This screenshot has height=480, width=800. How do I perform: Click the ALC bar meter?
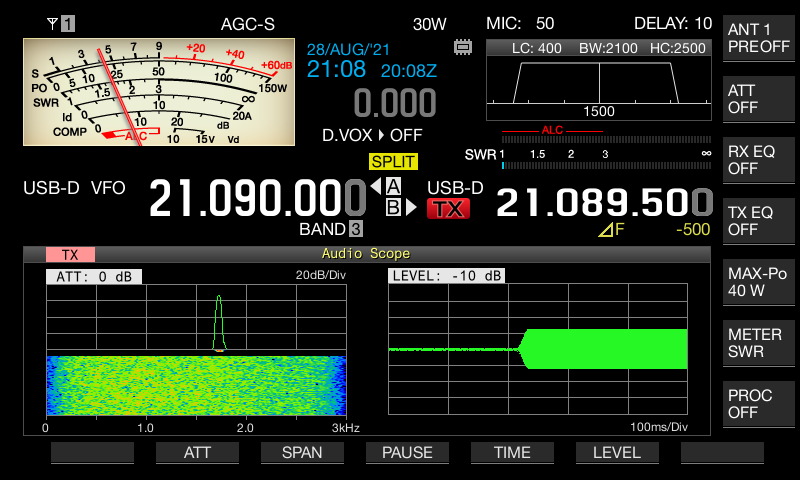[x=606, y=139]
